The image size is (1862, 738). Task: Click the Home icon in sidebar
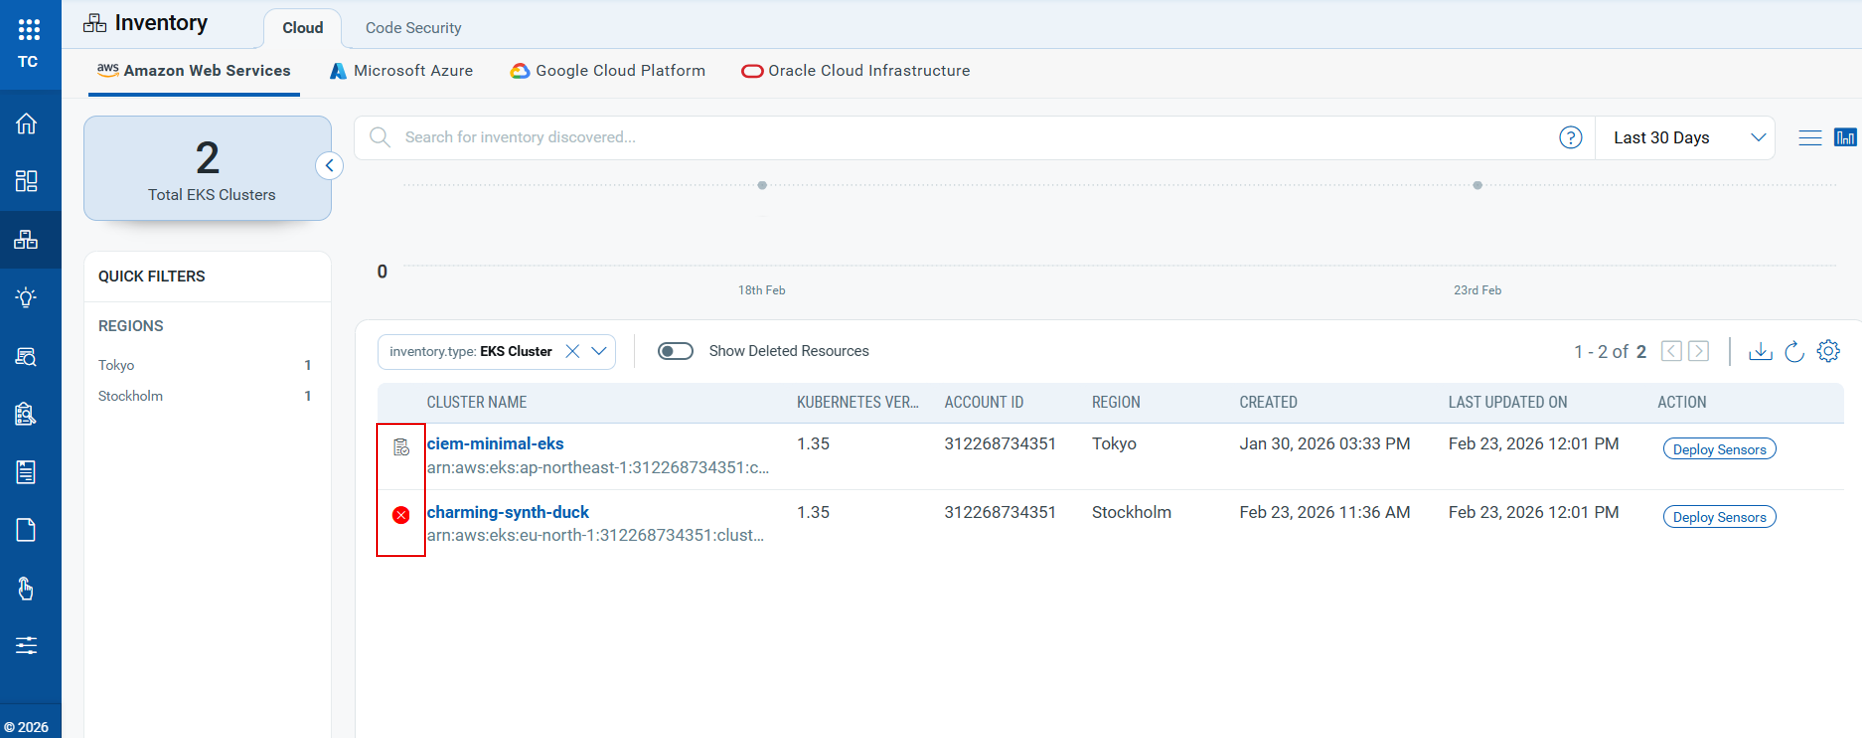click(x=27, y=123)
